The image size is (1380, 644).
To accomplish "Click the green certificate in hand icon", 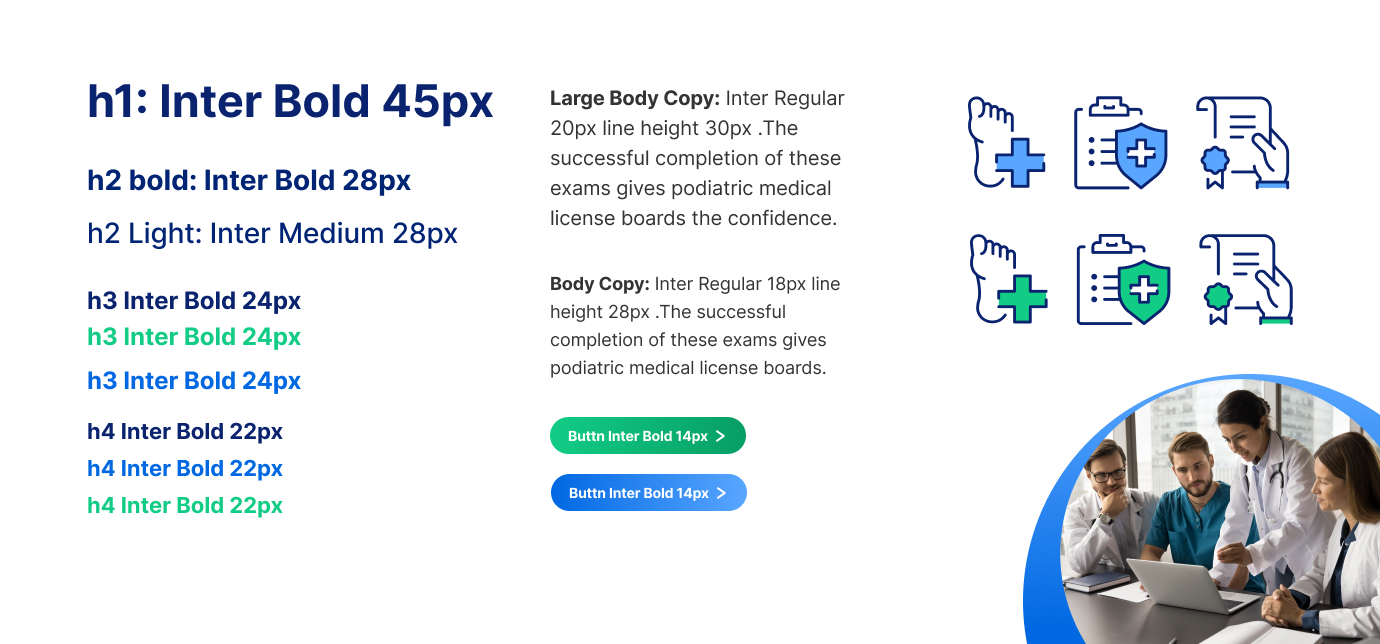I will point(1245,280).
